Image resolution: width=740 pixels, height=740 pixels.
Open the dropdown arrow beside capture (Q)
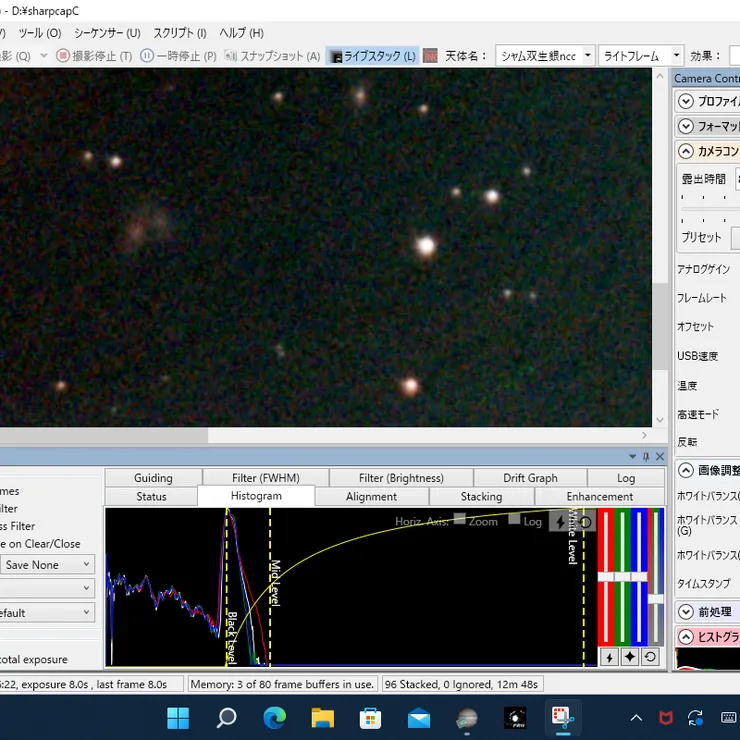[44, 56]
